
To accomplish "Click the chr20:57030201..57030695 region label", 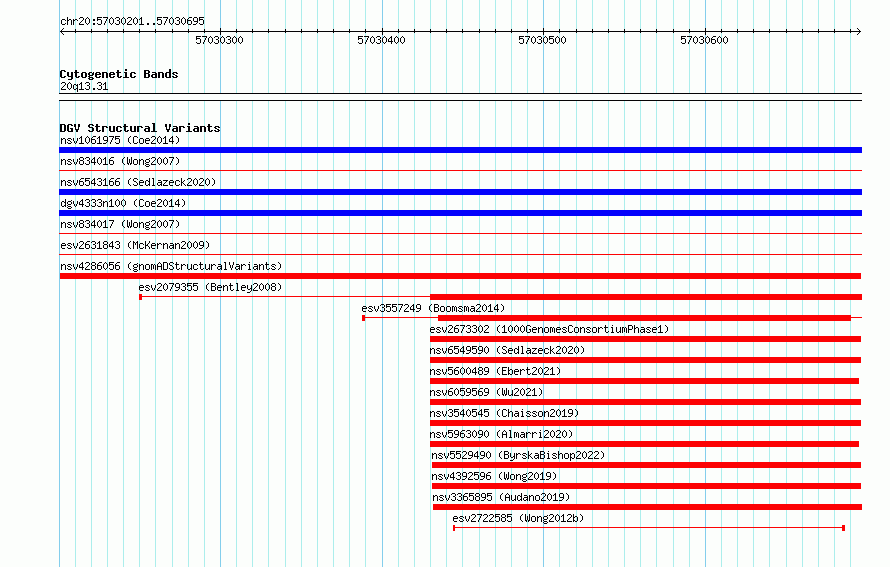I will tap(132, 21).
